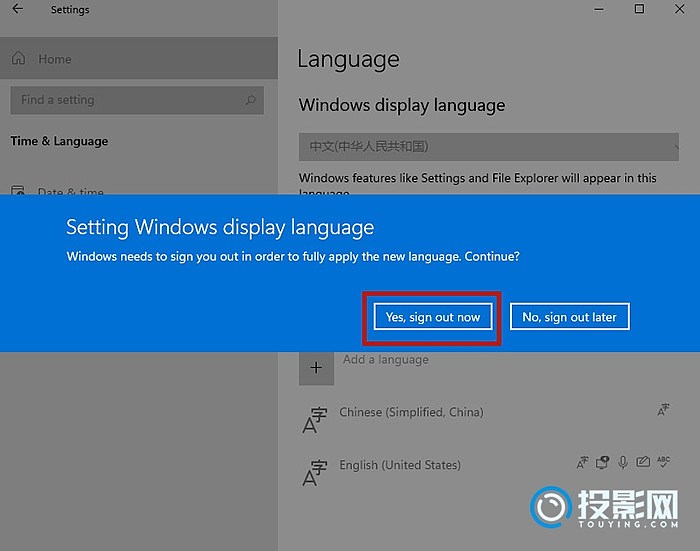Click the Add a language plus icon
The height and width of the screenshot is (551, 700).
tap(316, 367)
